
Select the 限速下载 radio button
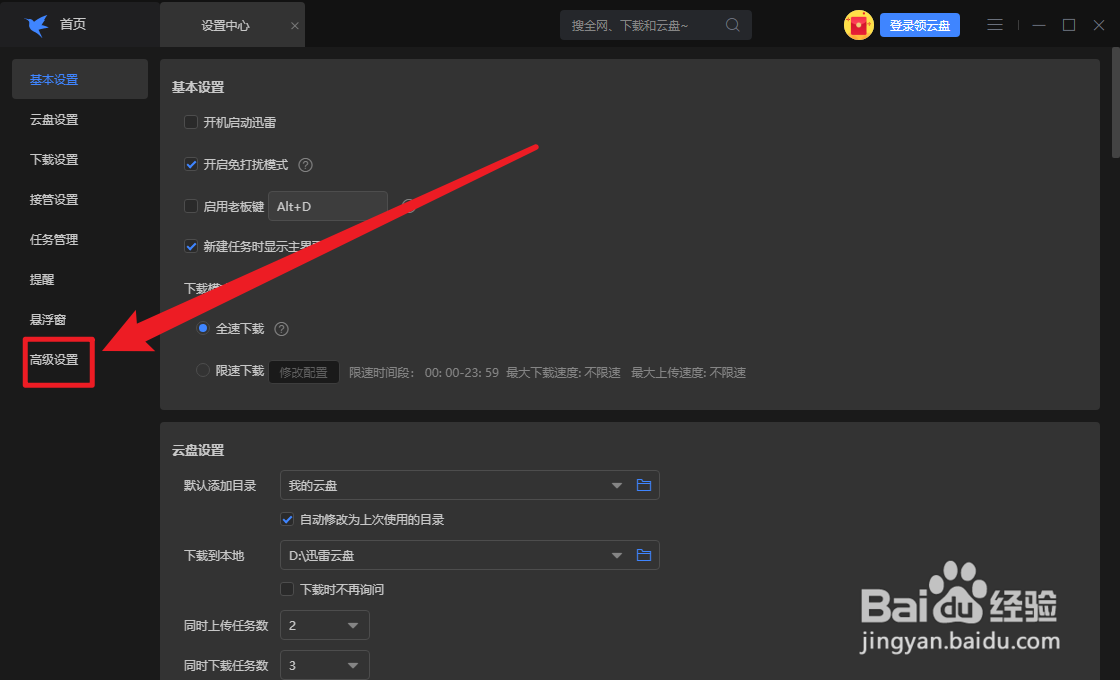(x=201, y=371)
